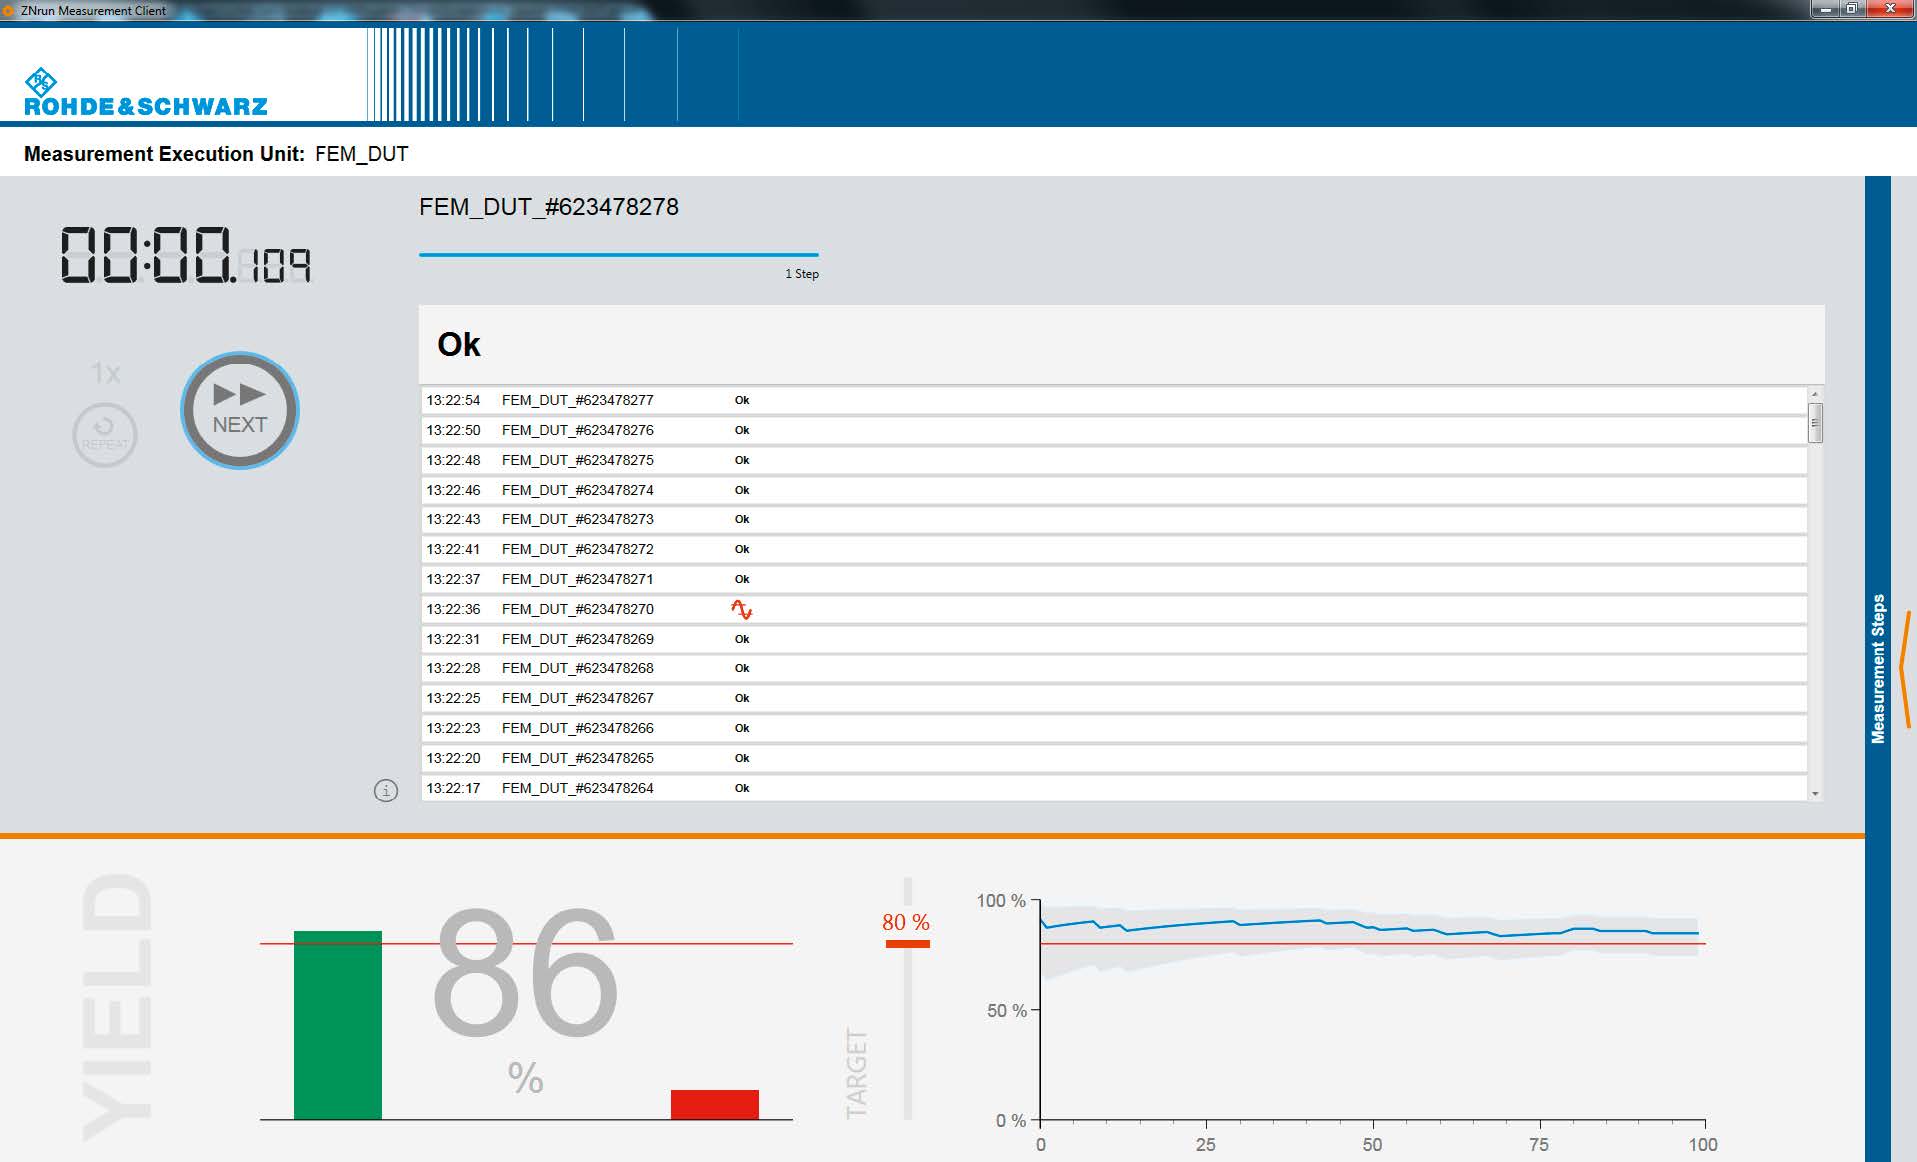1917x1162 pixels.
Task: Click the orange chevron on the right edge
Action: coord(1906,668)
